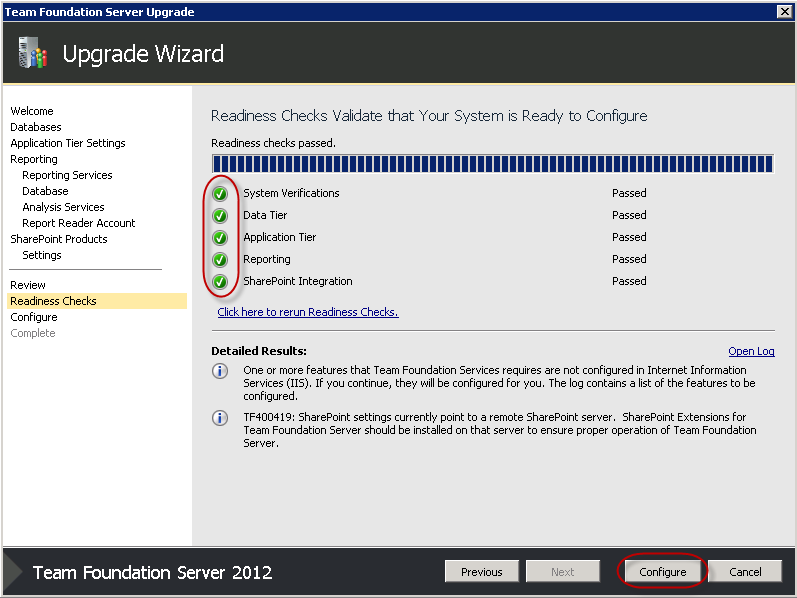Click 'Passed' status for Data Tier
Screen dimensions: 797x598
pyautogui.click(x=629, y=215)
